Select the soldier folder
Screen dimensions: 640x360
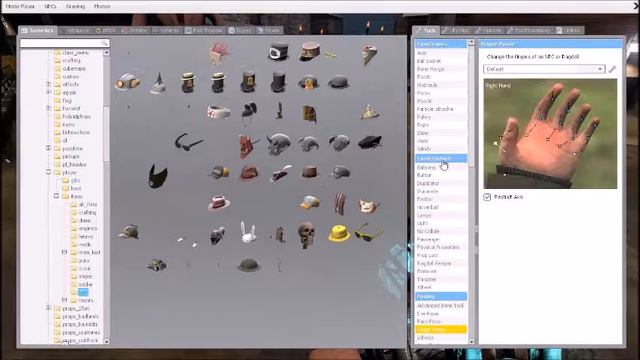pos(85,284)
